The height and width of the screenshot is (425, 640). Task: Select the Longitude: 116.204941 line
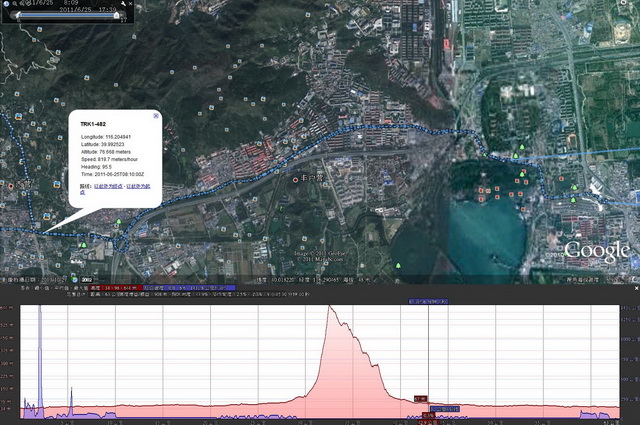106,137
